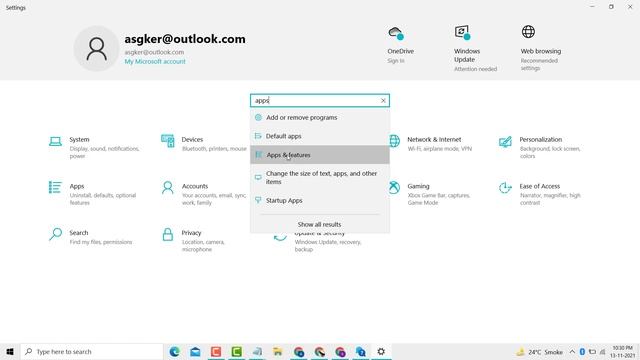Click the taskbar Type here to search box

(x=92, y=351)
